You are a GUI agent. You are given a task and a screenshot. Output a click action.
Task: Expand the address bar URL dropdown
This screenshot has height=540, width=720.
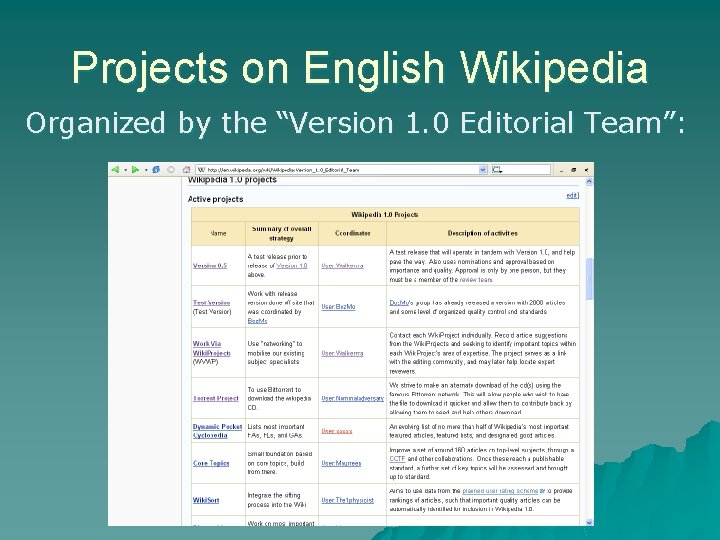coord(483,170)
